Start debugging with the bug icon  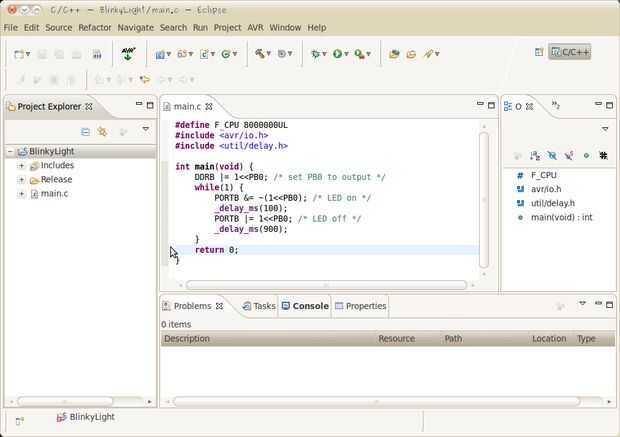[316, 53]
